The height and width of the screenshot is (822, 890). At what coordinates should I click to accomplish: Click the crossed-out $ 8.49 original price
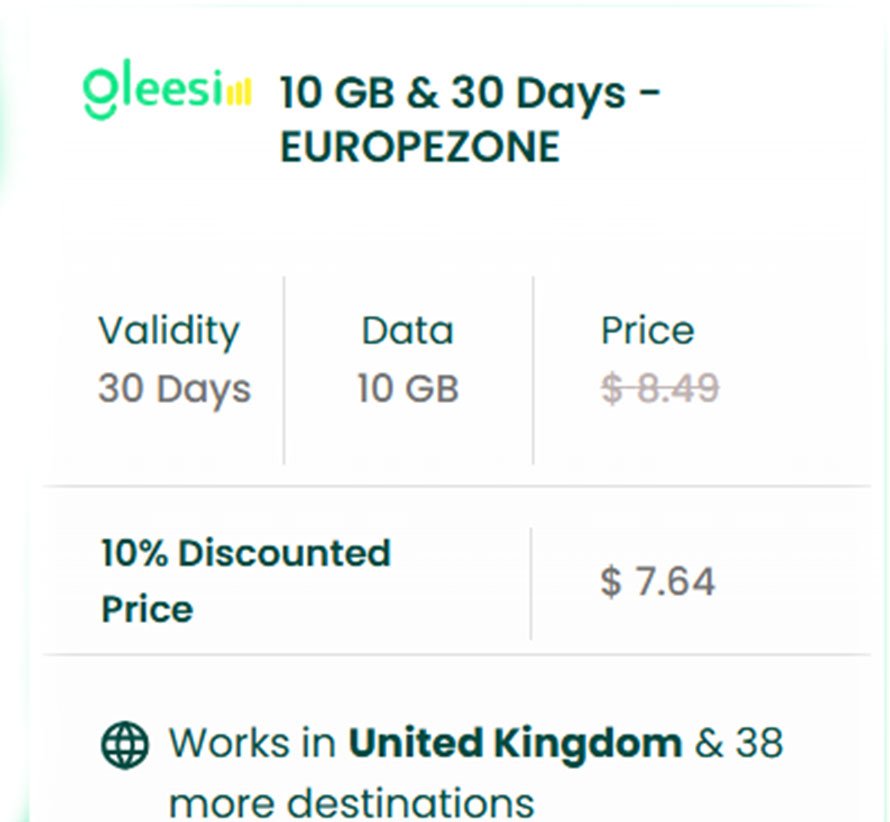(x=659, y=388)
